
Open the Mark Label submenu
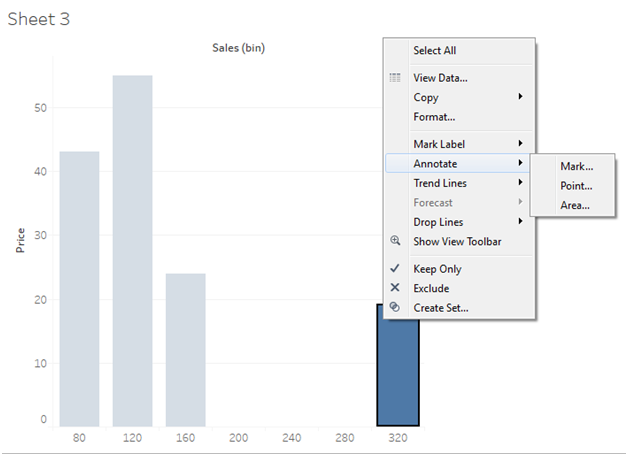[459, 144]
